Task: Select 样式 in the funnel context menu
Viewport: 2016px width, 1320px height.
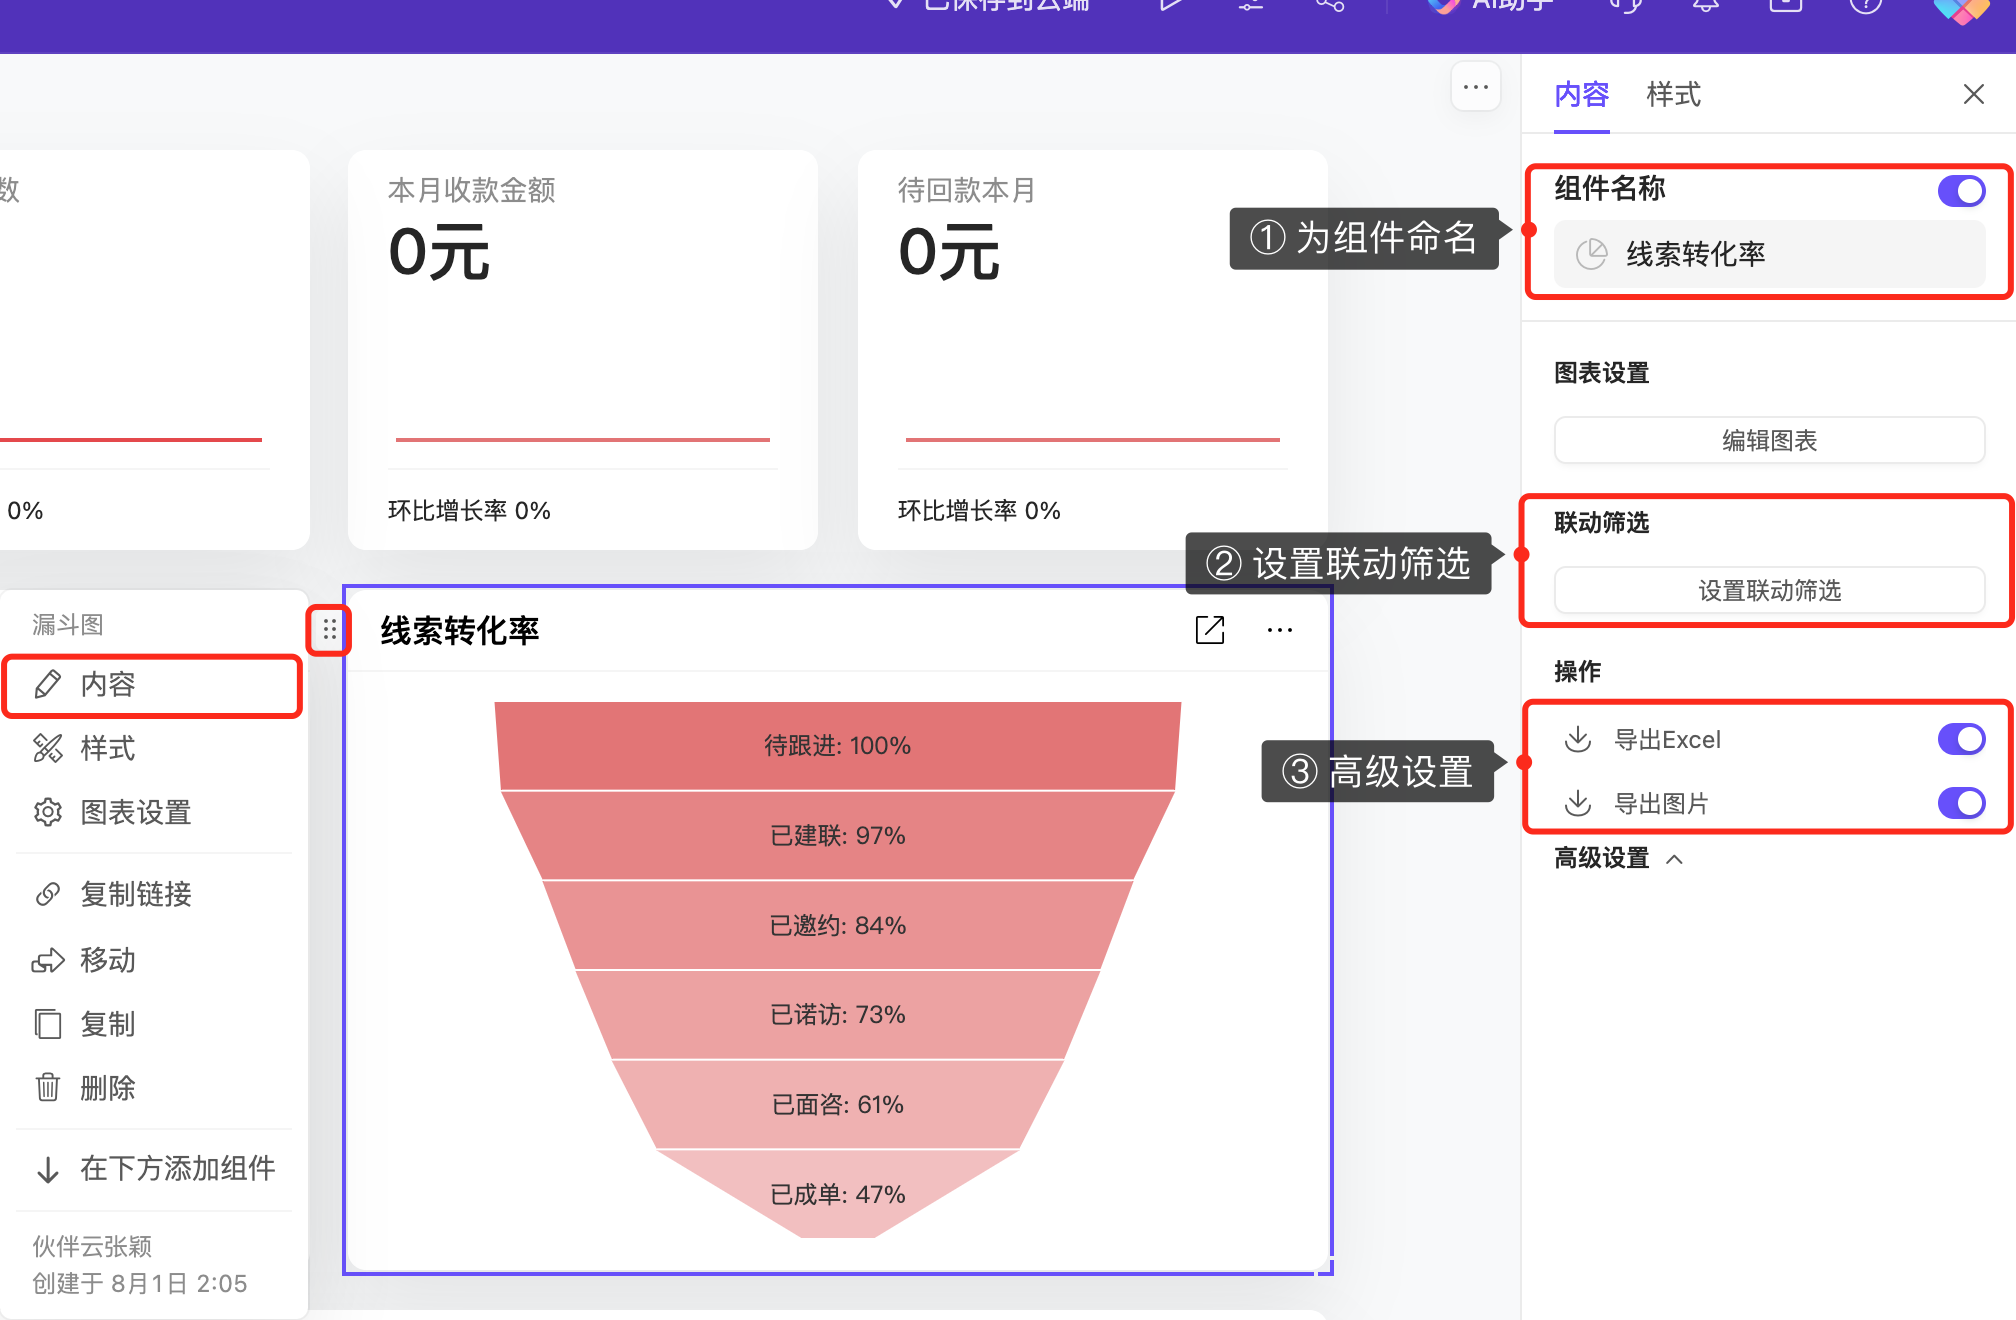Action: click(152, 748)
